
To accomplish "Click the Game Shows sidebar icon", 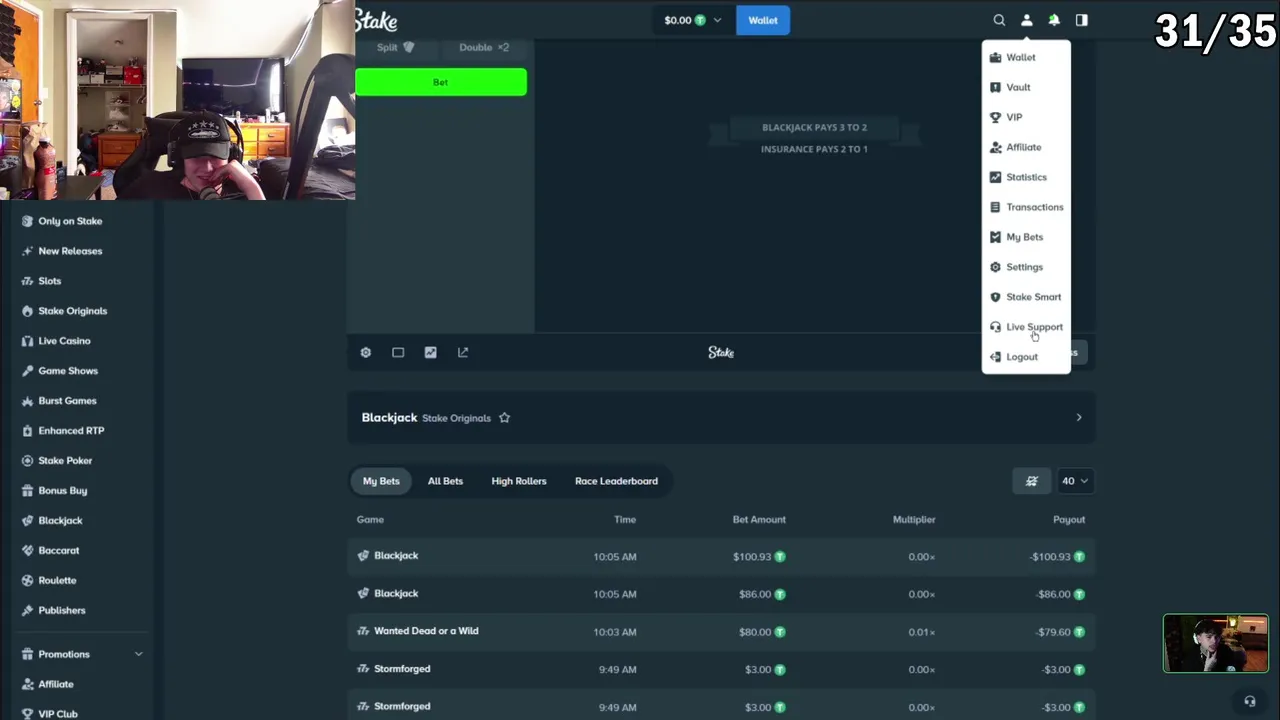I will click(x=28, y=371).
